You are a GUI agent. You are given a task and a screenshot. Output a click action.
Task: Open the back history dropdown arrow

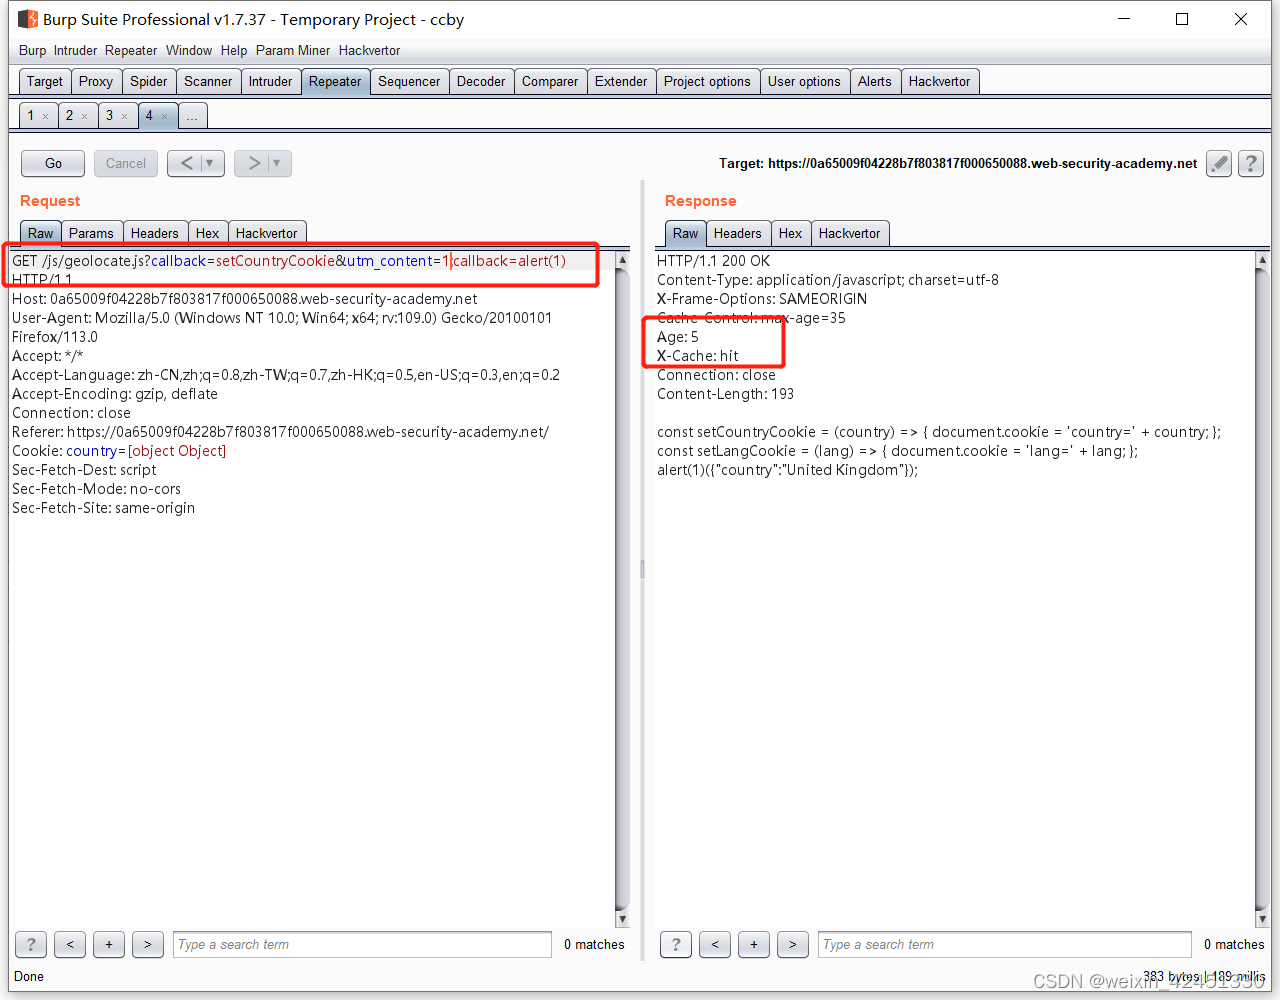pyautogui.click(x=210, y=163)
